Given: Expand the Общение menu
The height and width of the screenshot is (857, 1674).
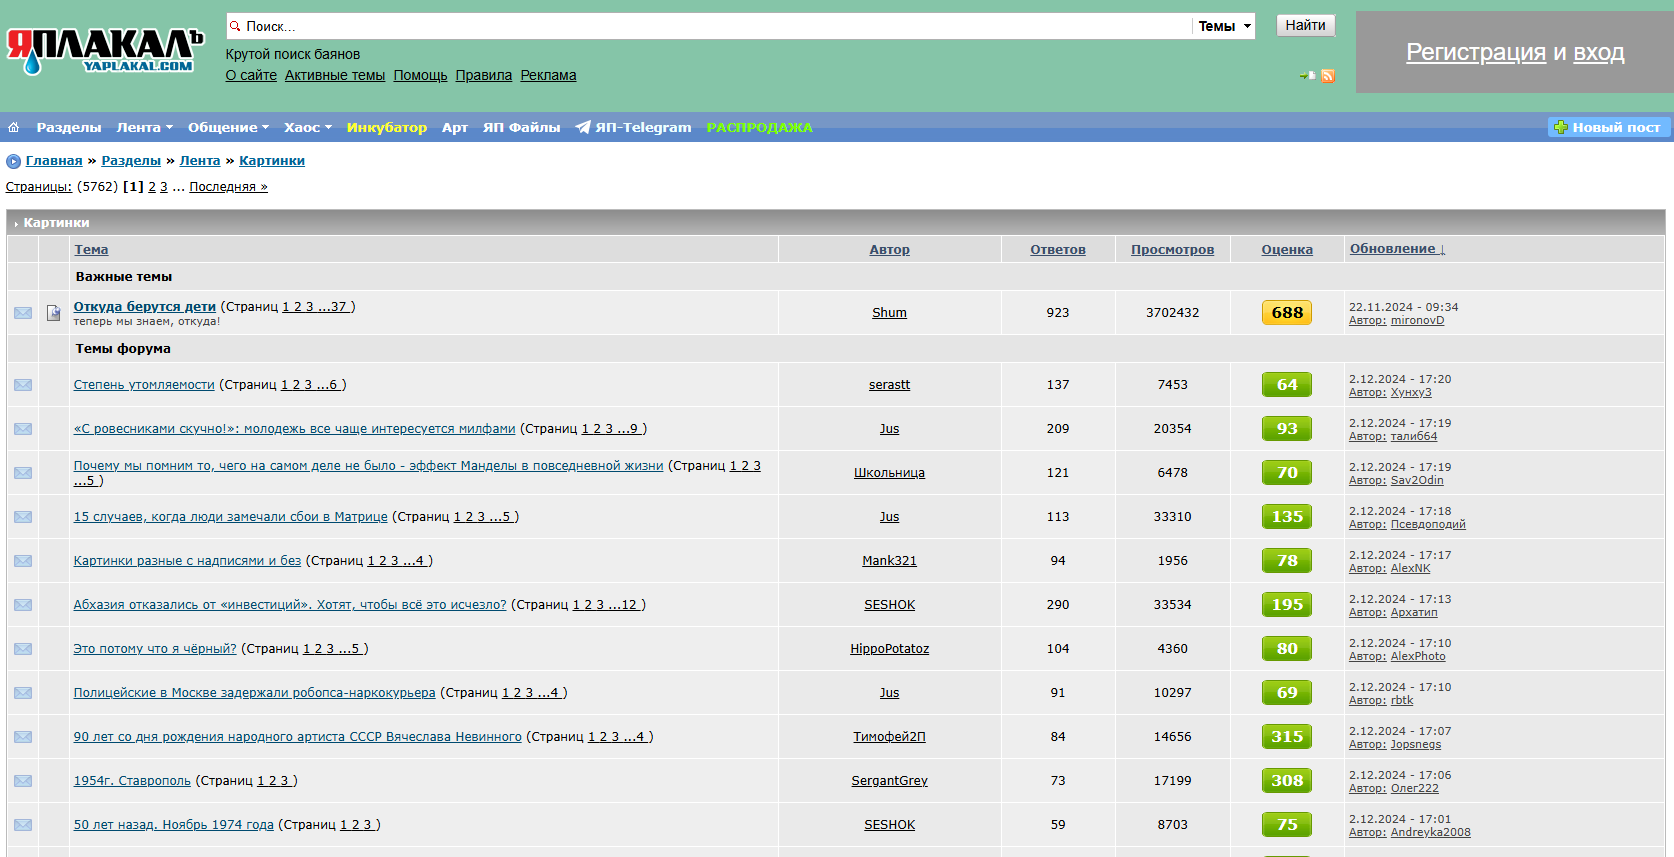Looking at the screenshot, I should pos(228,127).
